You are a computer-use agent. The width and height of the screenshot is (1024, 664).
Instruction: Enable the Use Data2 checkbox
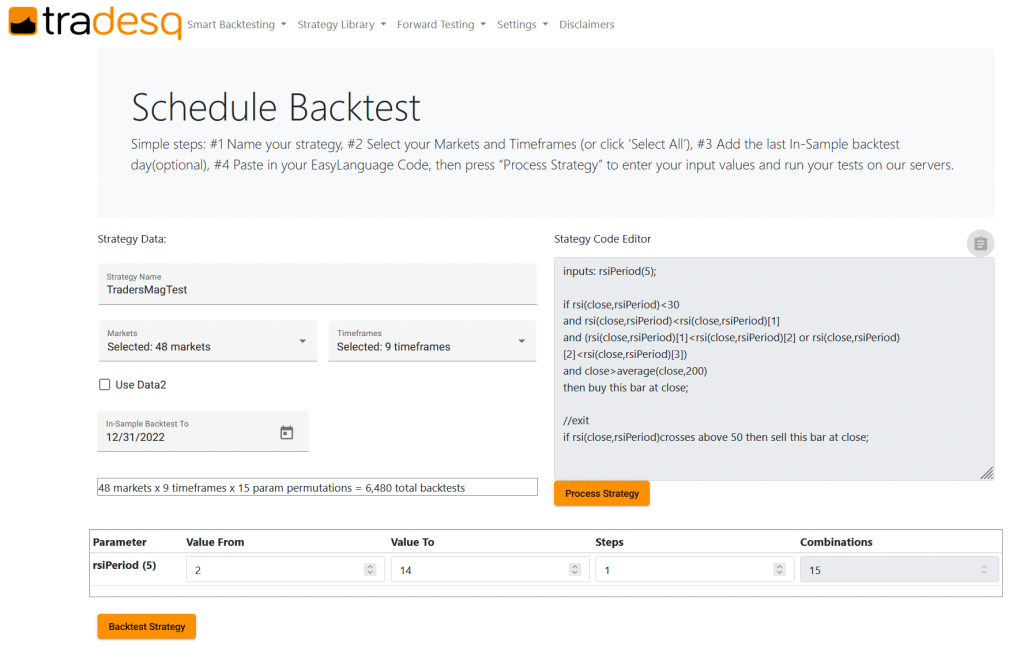(x=105, y=385)
